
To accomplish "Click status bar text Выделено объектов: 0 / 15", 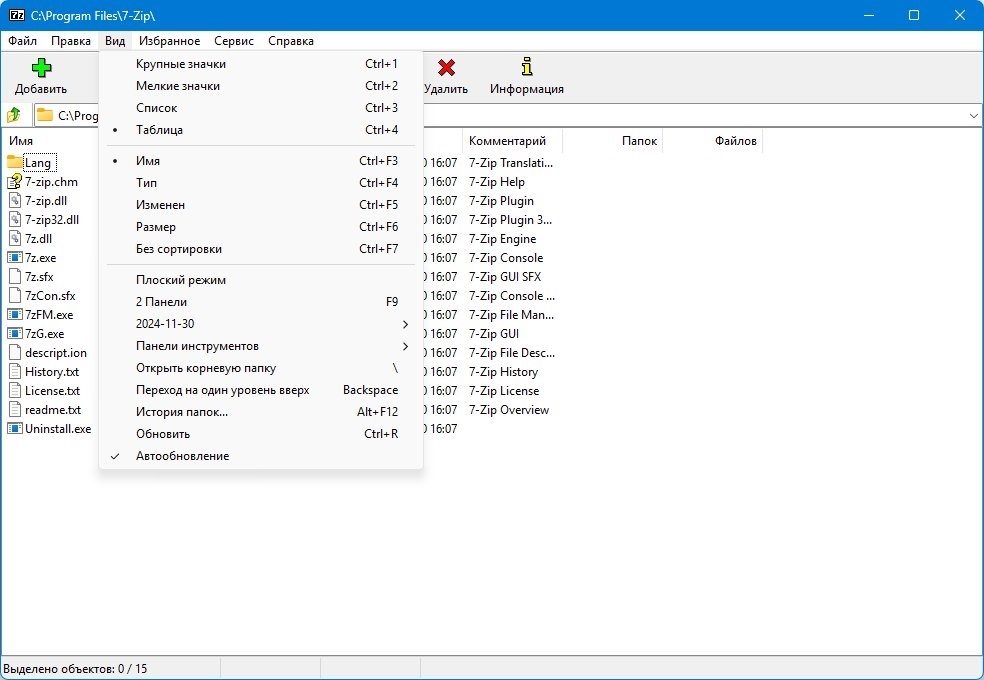I will click(x=75, y=669).
